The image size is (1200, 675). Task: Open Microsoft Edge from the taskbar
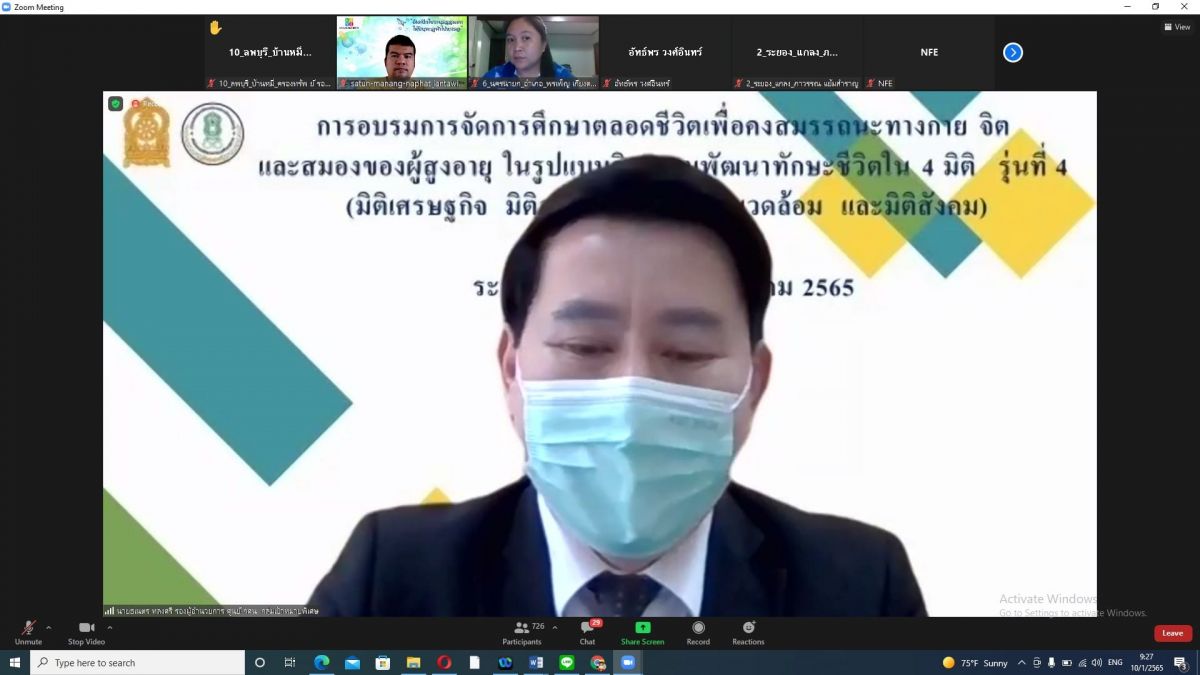coord(322,663)
